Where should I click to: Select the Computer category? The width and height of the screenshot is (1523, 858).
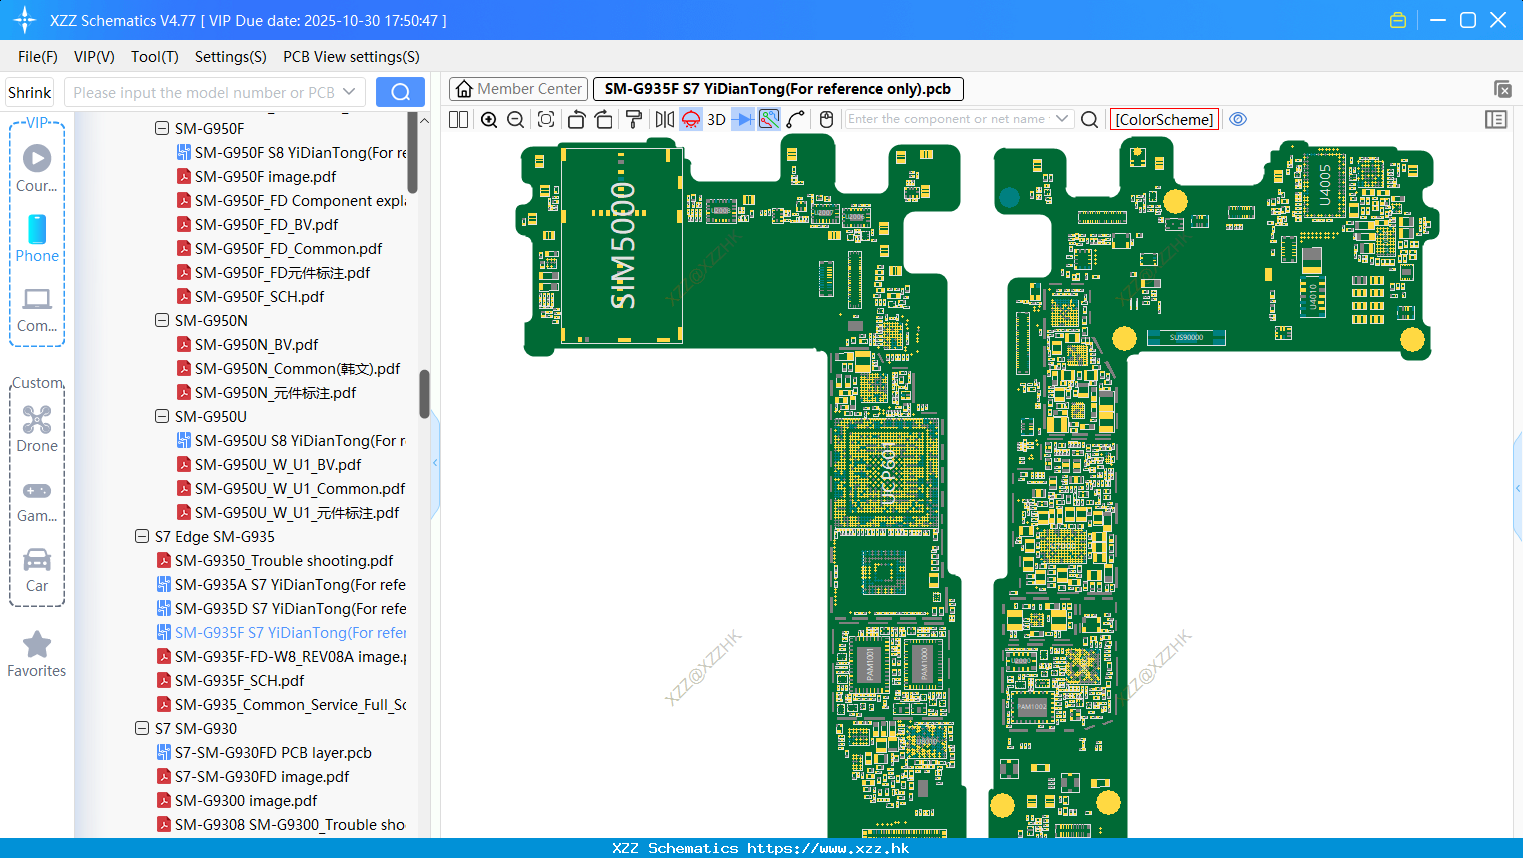(37, 310)
